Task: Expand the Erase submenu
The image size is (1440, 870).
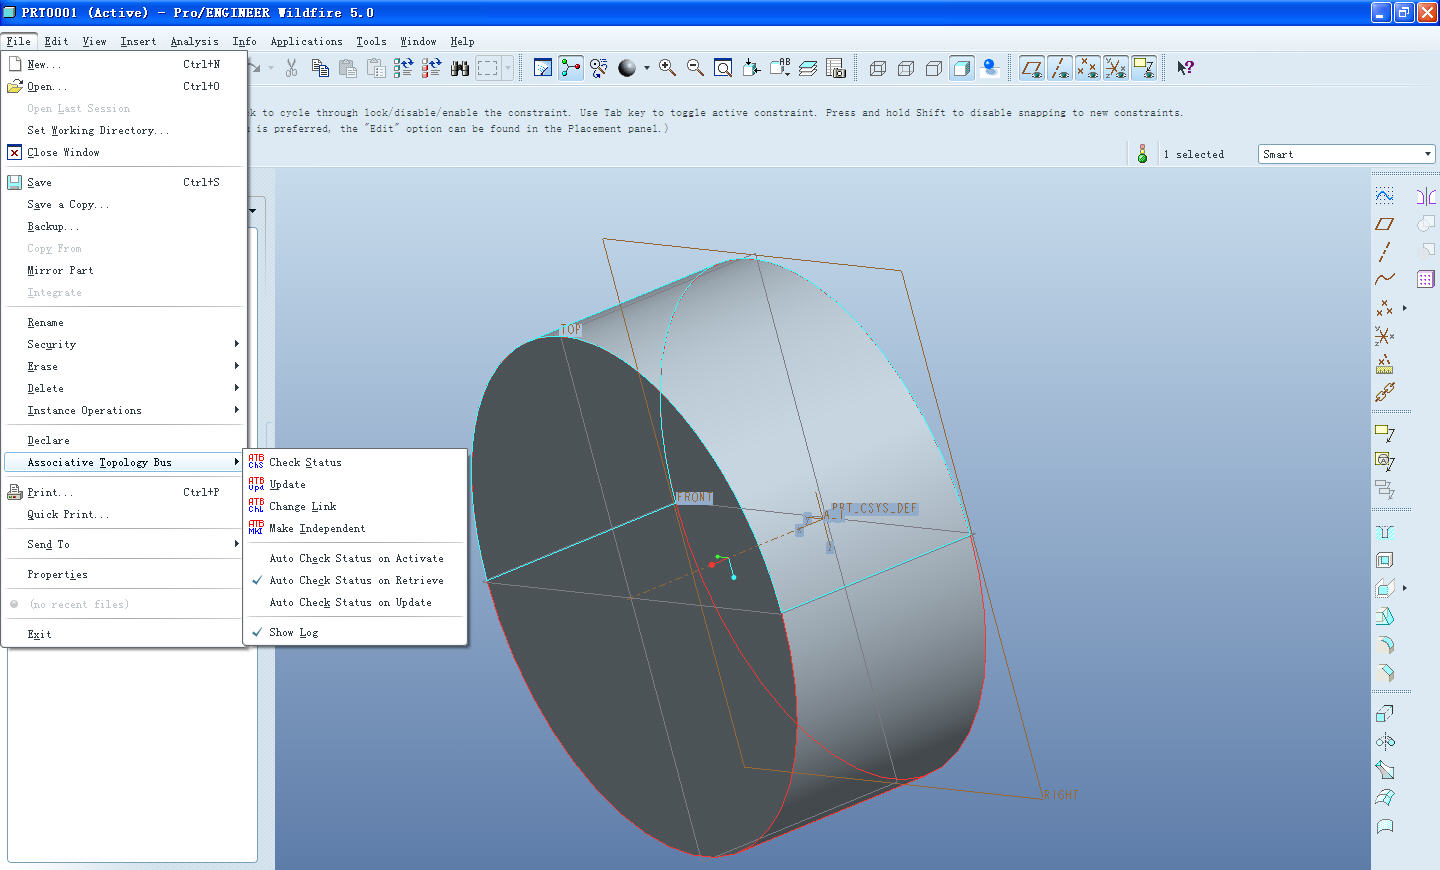Action: [x=124, y=366]
